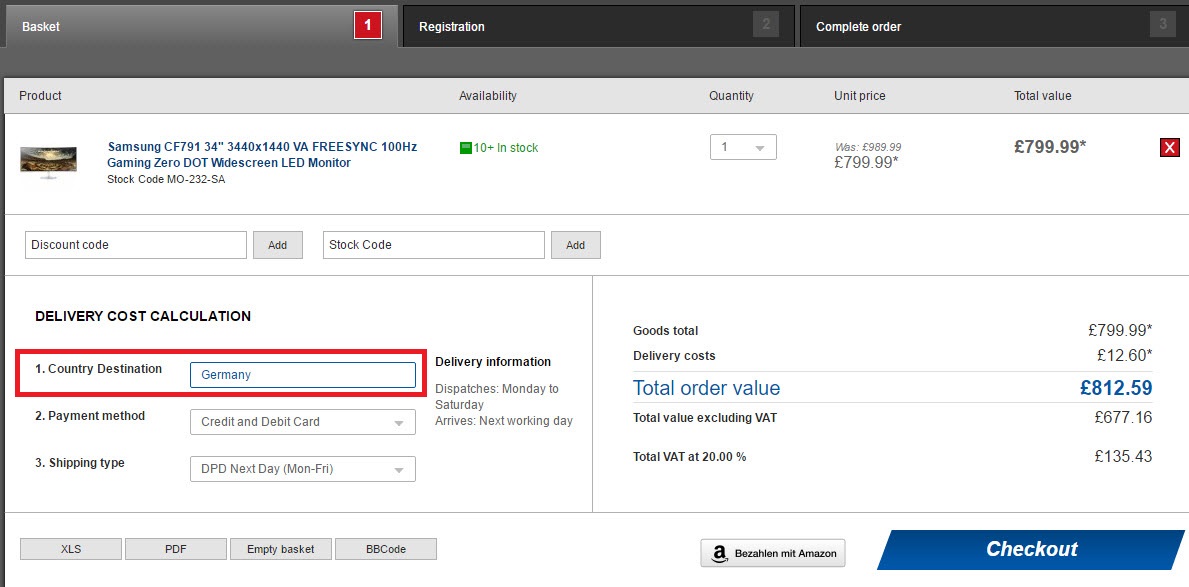The width and height of the screenshot is (1189, 587).
Task: Export basket using PDF button
Action: pos(176,549)
